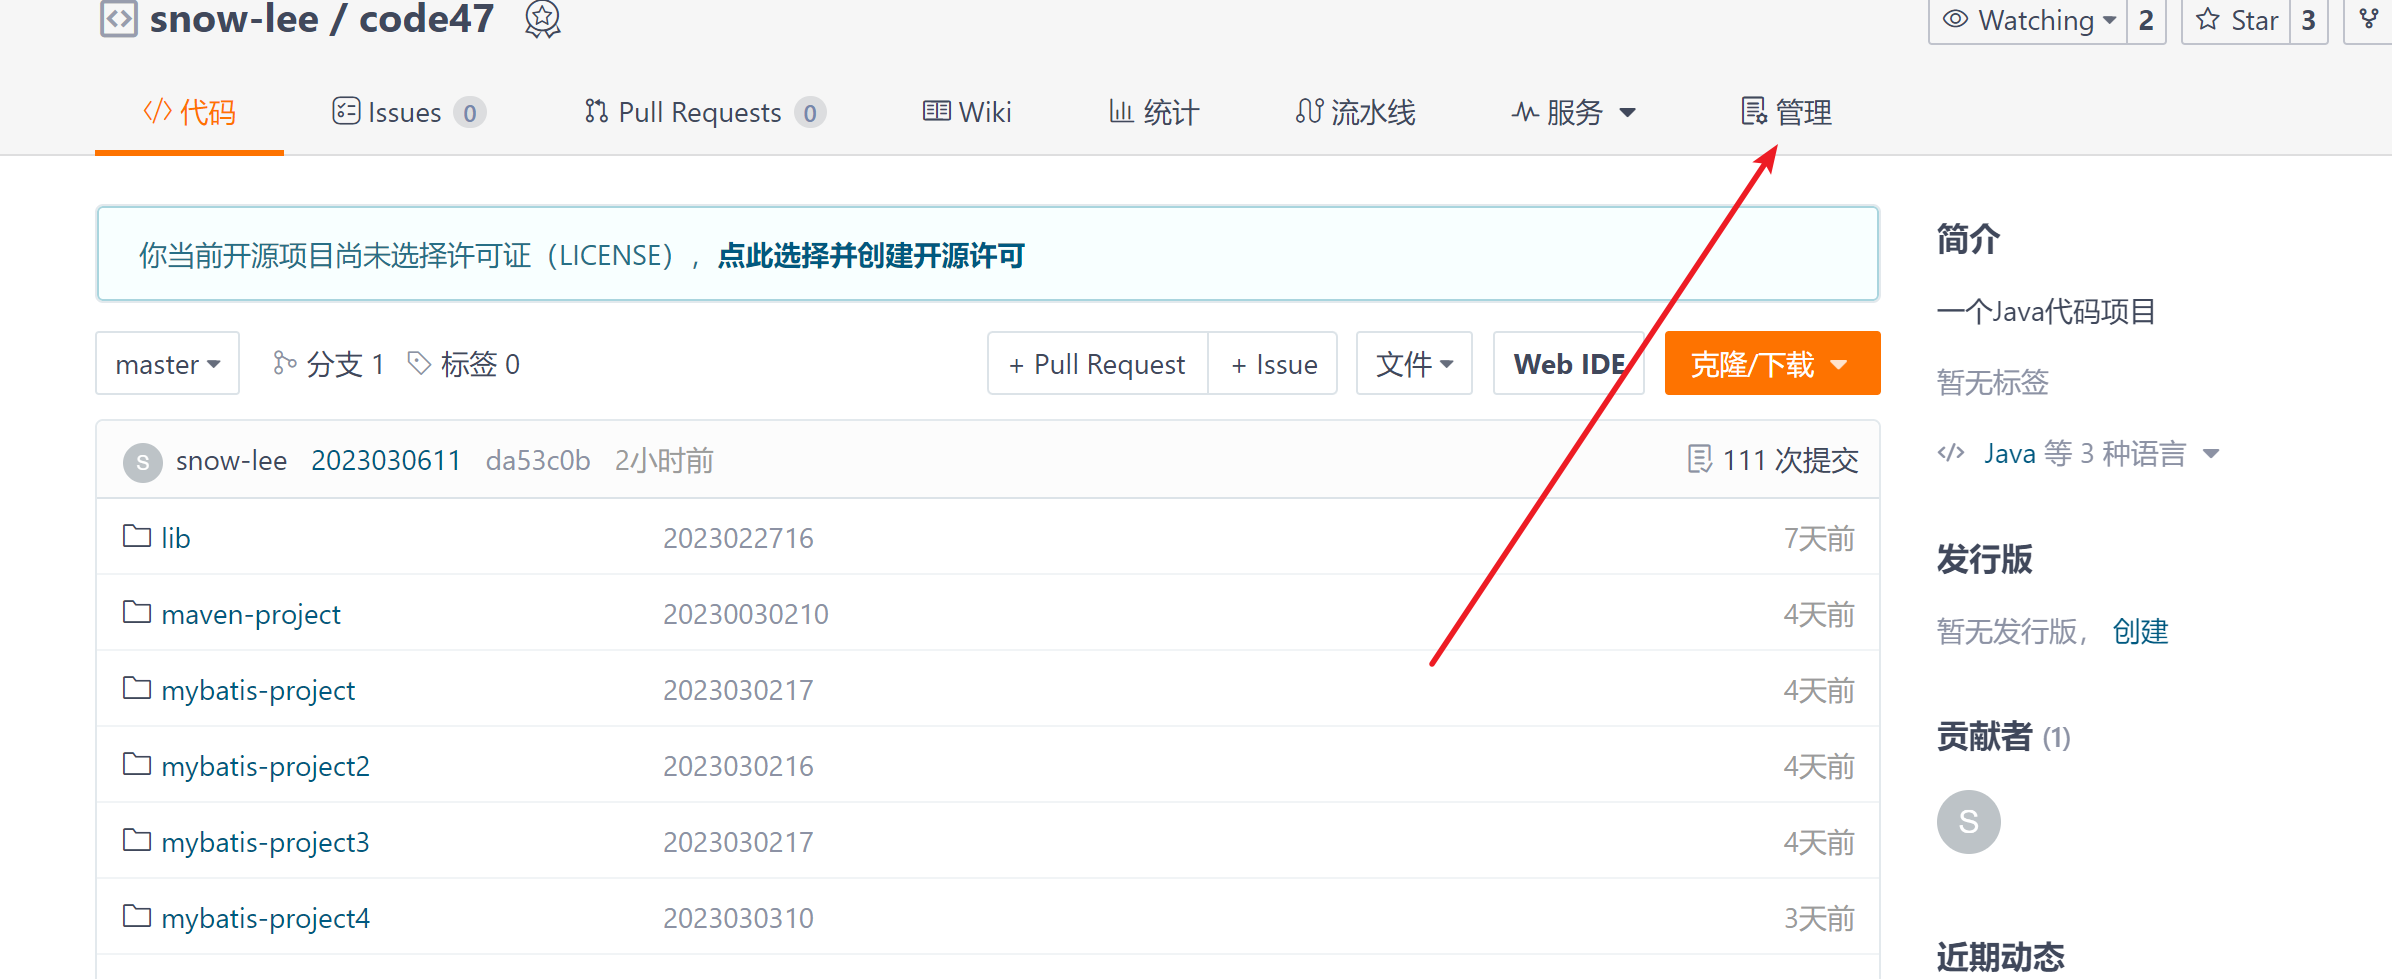Open the maven-project folder
The height and width of the screenshot is (979, 2392).
251,614
